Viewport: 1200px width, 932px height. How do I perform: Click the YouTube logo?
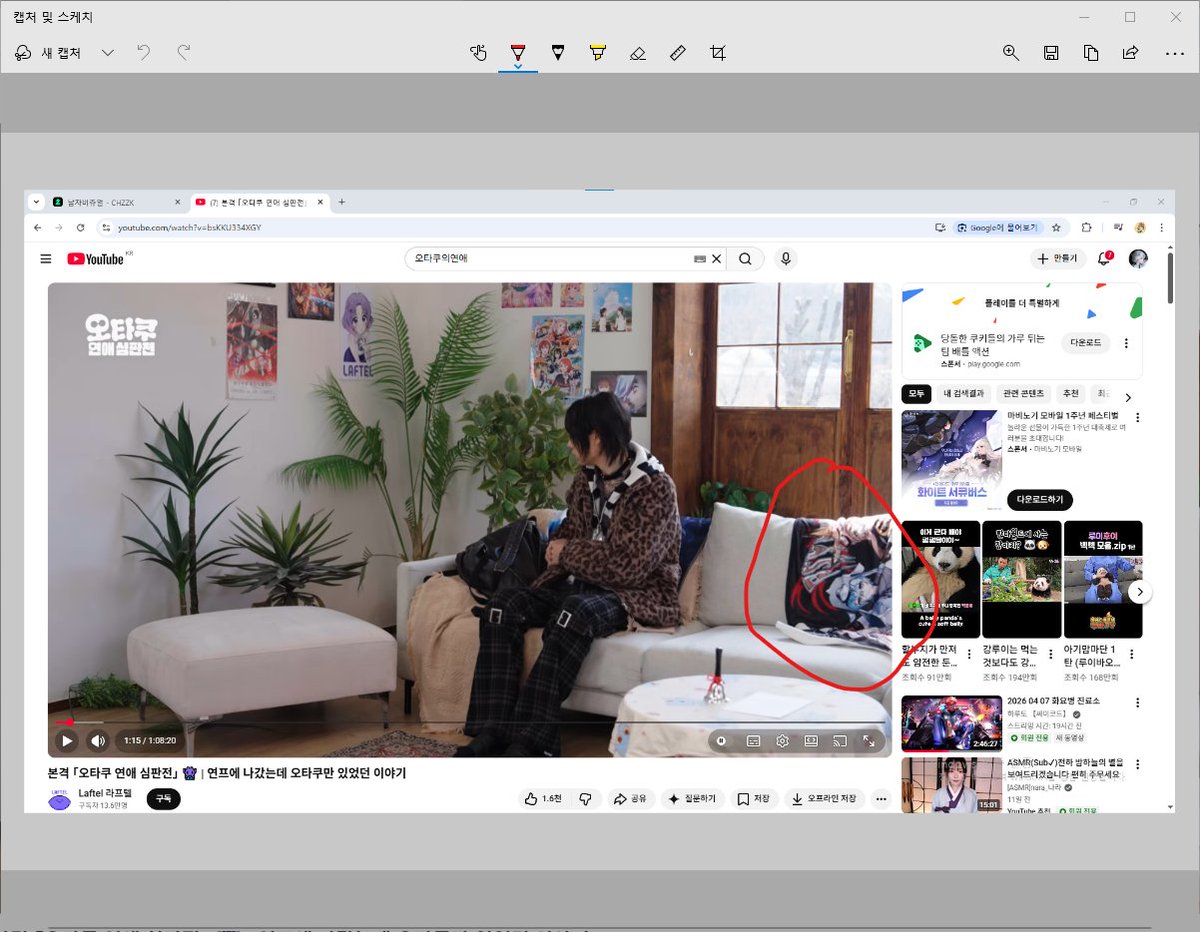point(97,259)
